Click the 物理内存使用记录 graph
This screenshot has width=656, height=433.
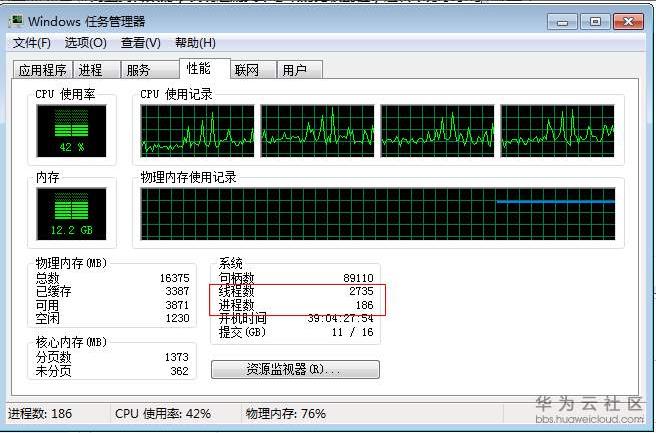coord(378,214)
